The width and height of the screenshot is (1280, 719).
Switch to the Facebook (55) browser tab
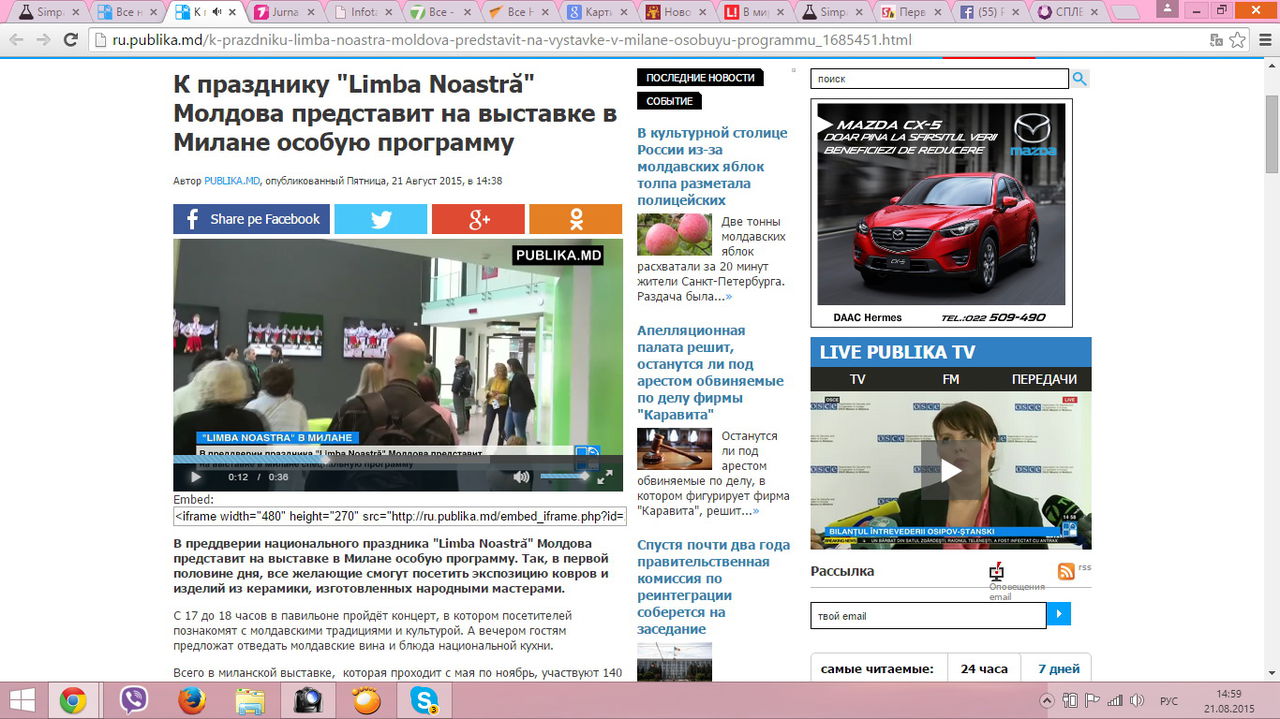pos(987,13)
